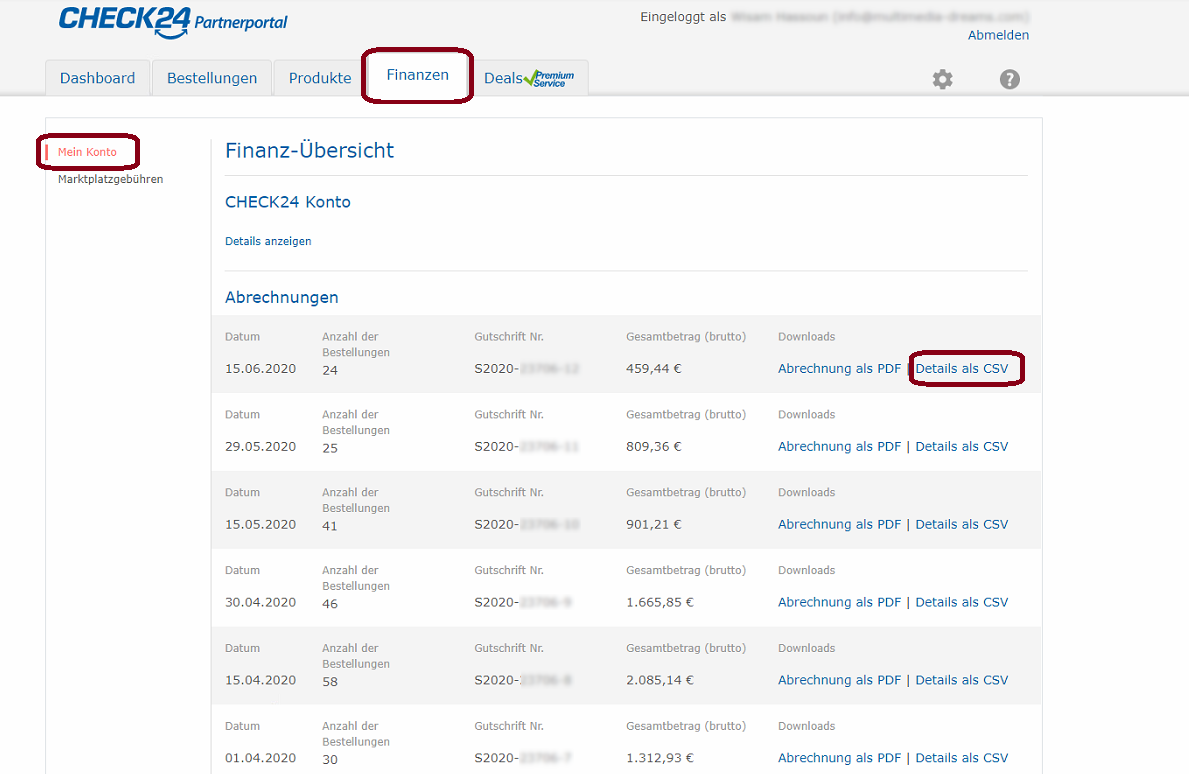Open the Deals Premium Service tab
This screenshot has width=1189, height=774.
tap(529, 78)
